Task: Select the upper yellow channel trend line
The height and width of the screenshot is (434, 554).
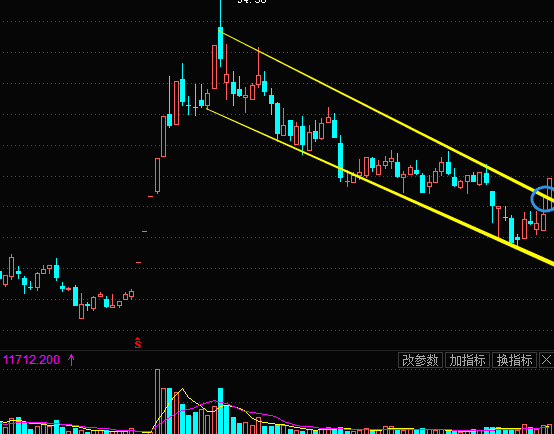Action: pyautogui.click(x=385, y=117)
